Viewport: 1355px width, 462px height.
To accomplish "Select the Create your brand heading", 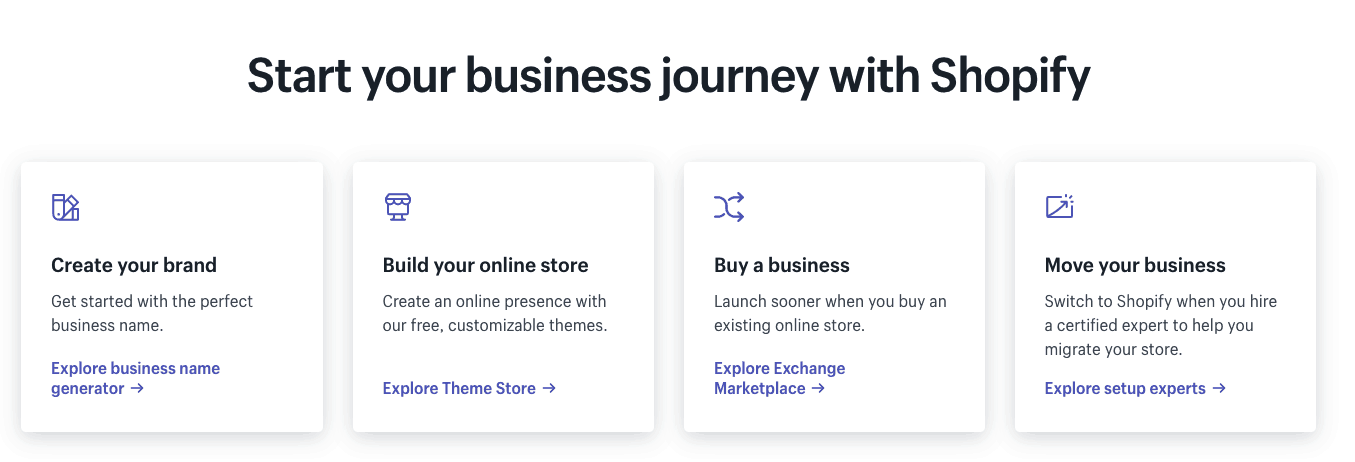I will pos(134,265).
